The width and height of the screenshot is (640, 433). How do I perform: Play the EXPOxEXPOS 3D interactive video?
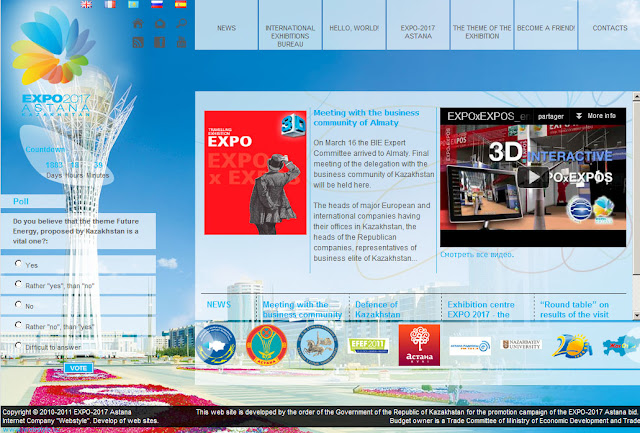(533, 177)
